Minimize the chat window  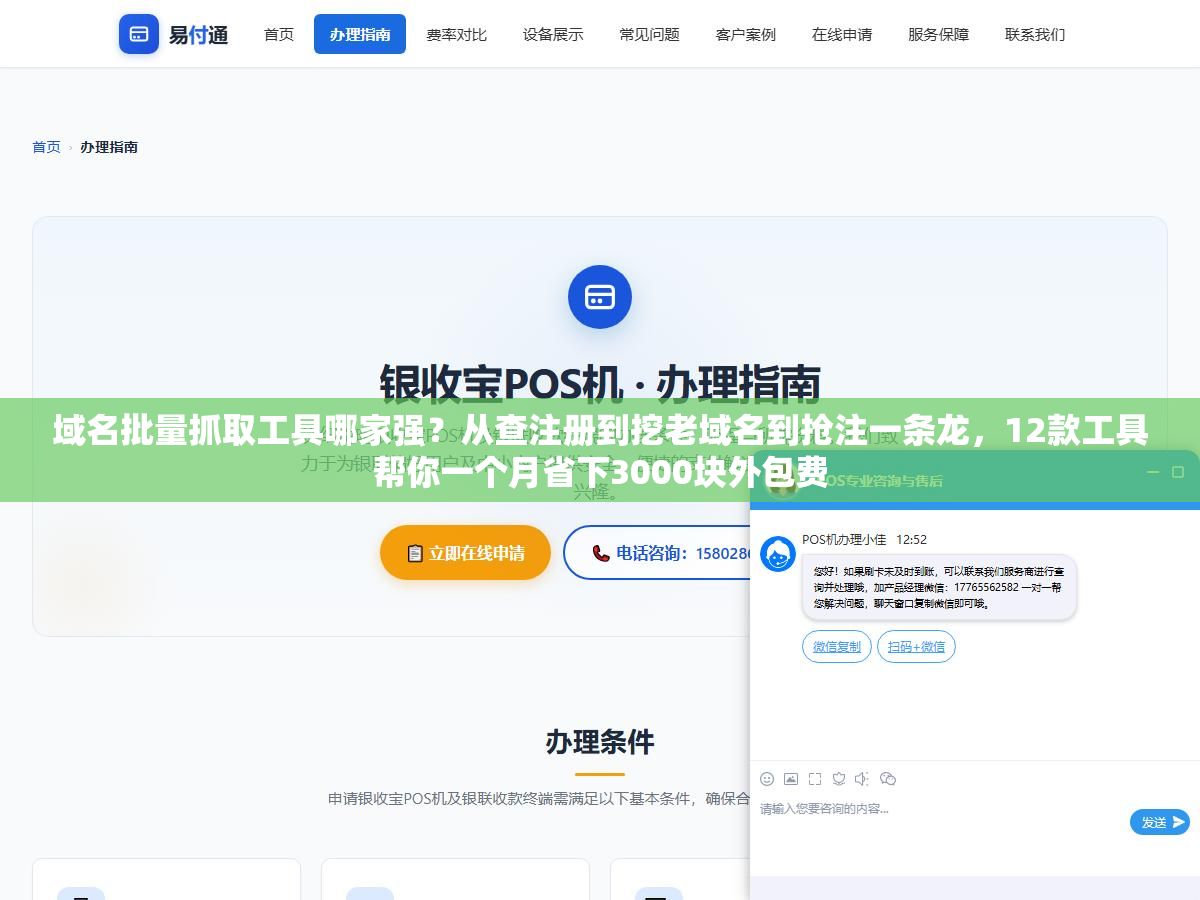[1152, 472]
